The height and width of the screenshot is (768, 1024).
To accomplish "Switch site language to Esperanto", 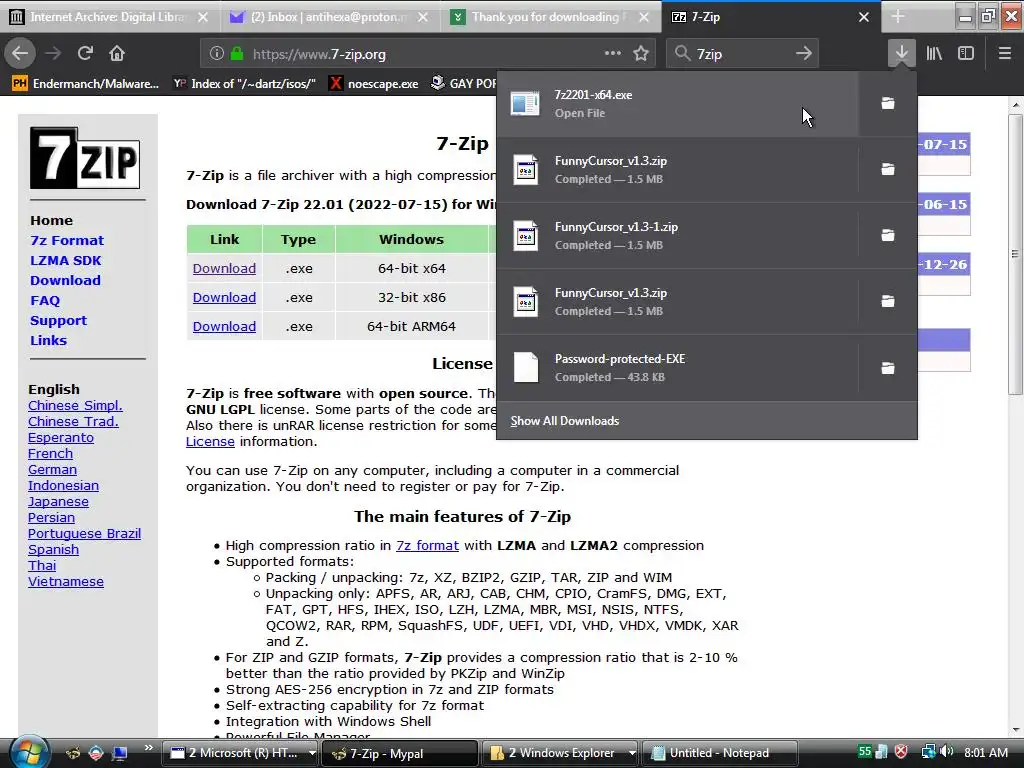I will point(61,438).
